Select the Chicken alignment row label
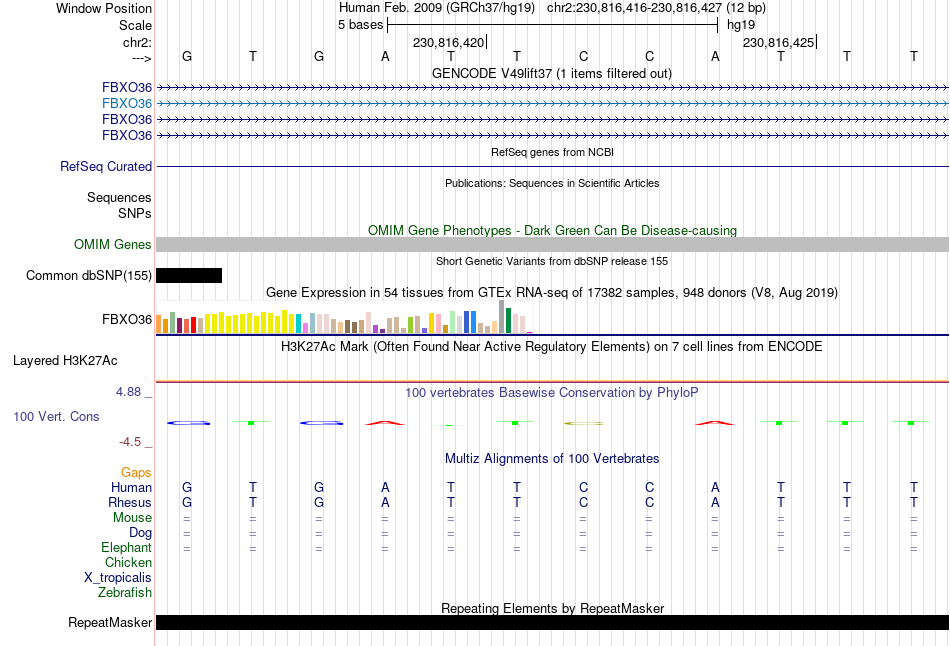Image resolution: width=950 pixels, height=646 pixels. click(128, 563)
